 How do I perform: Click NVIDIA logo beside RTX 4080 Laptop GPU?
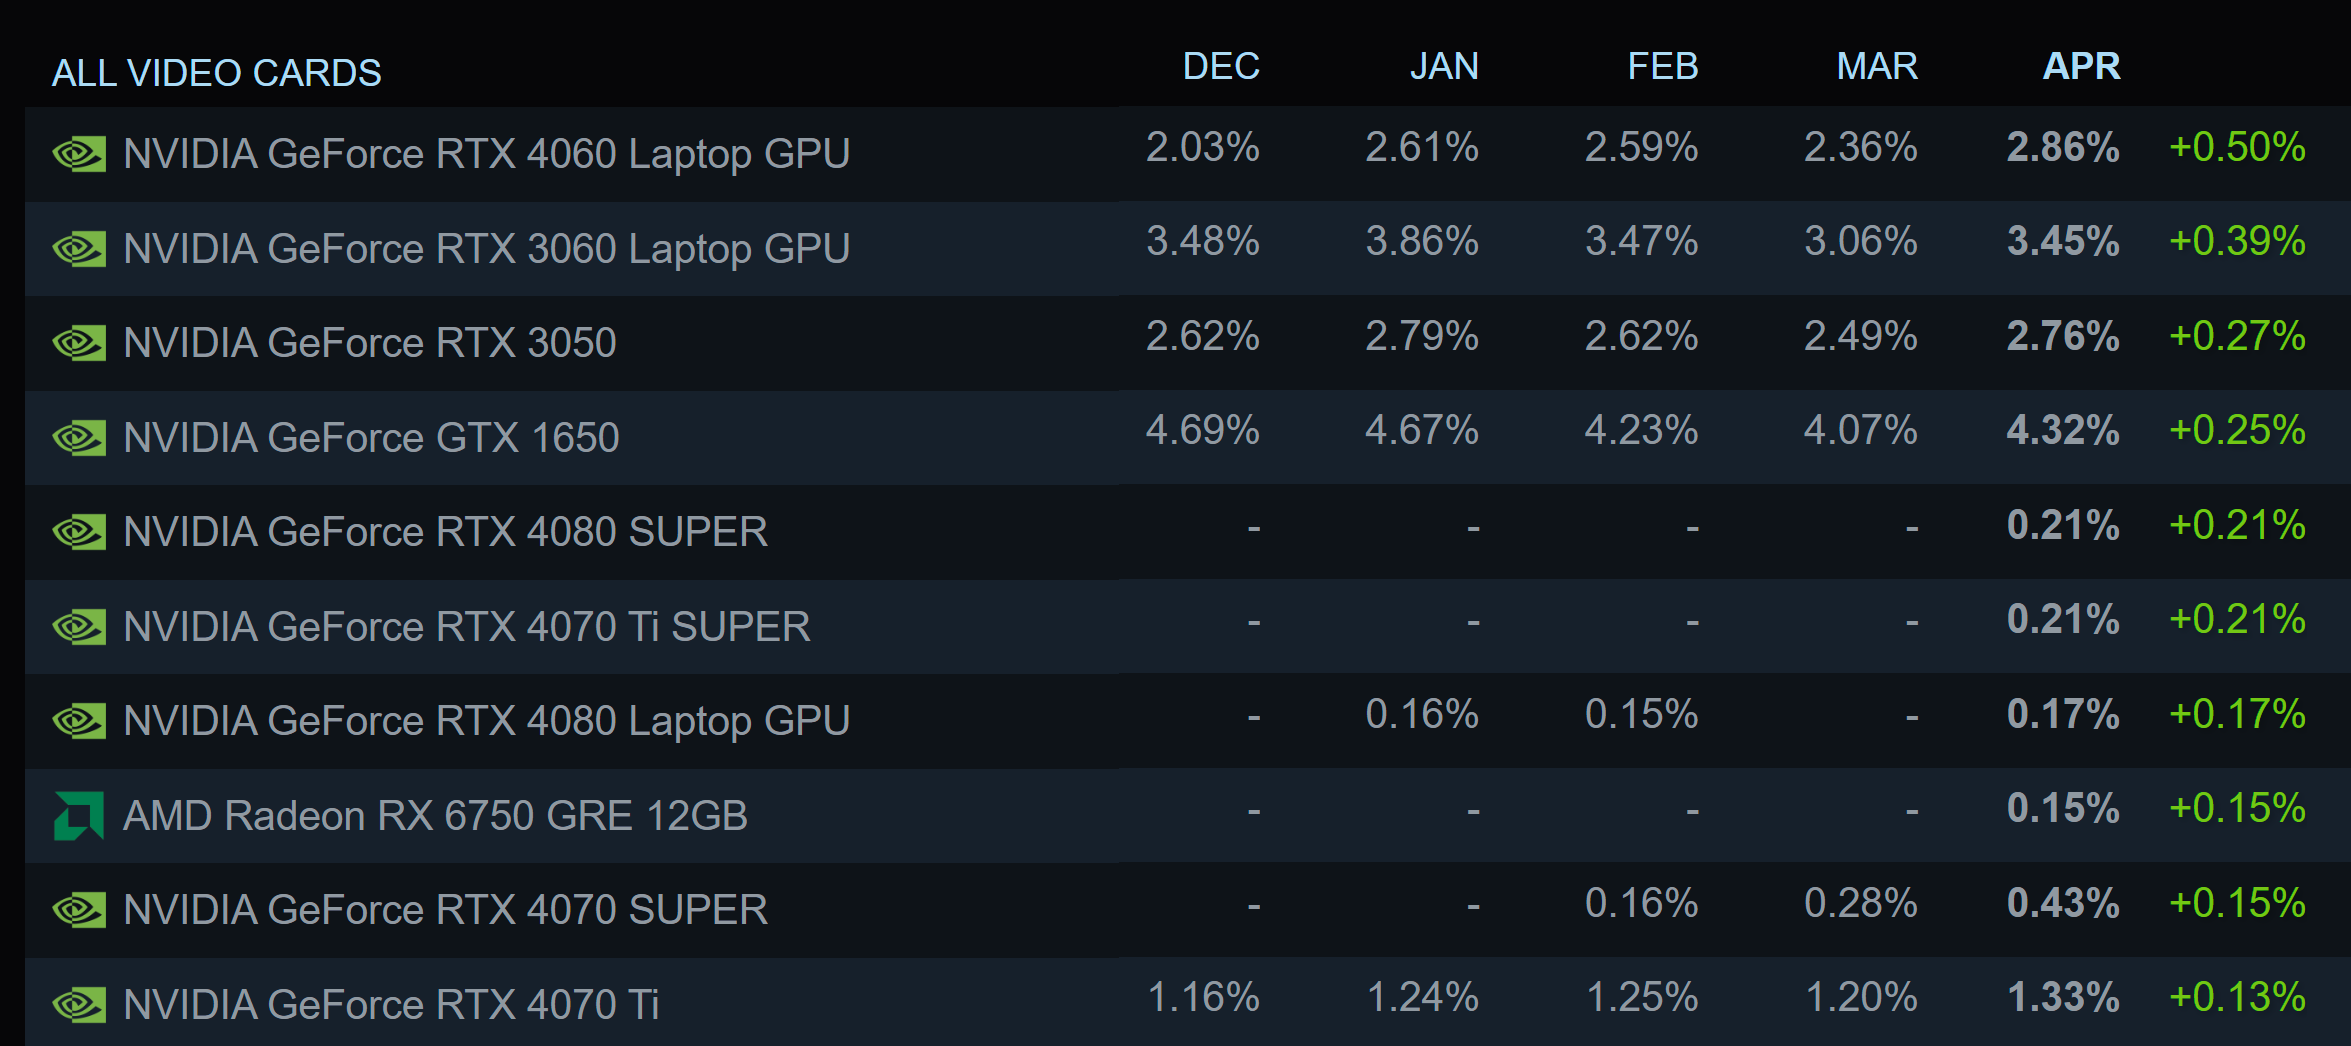click(79, 721)
